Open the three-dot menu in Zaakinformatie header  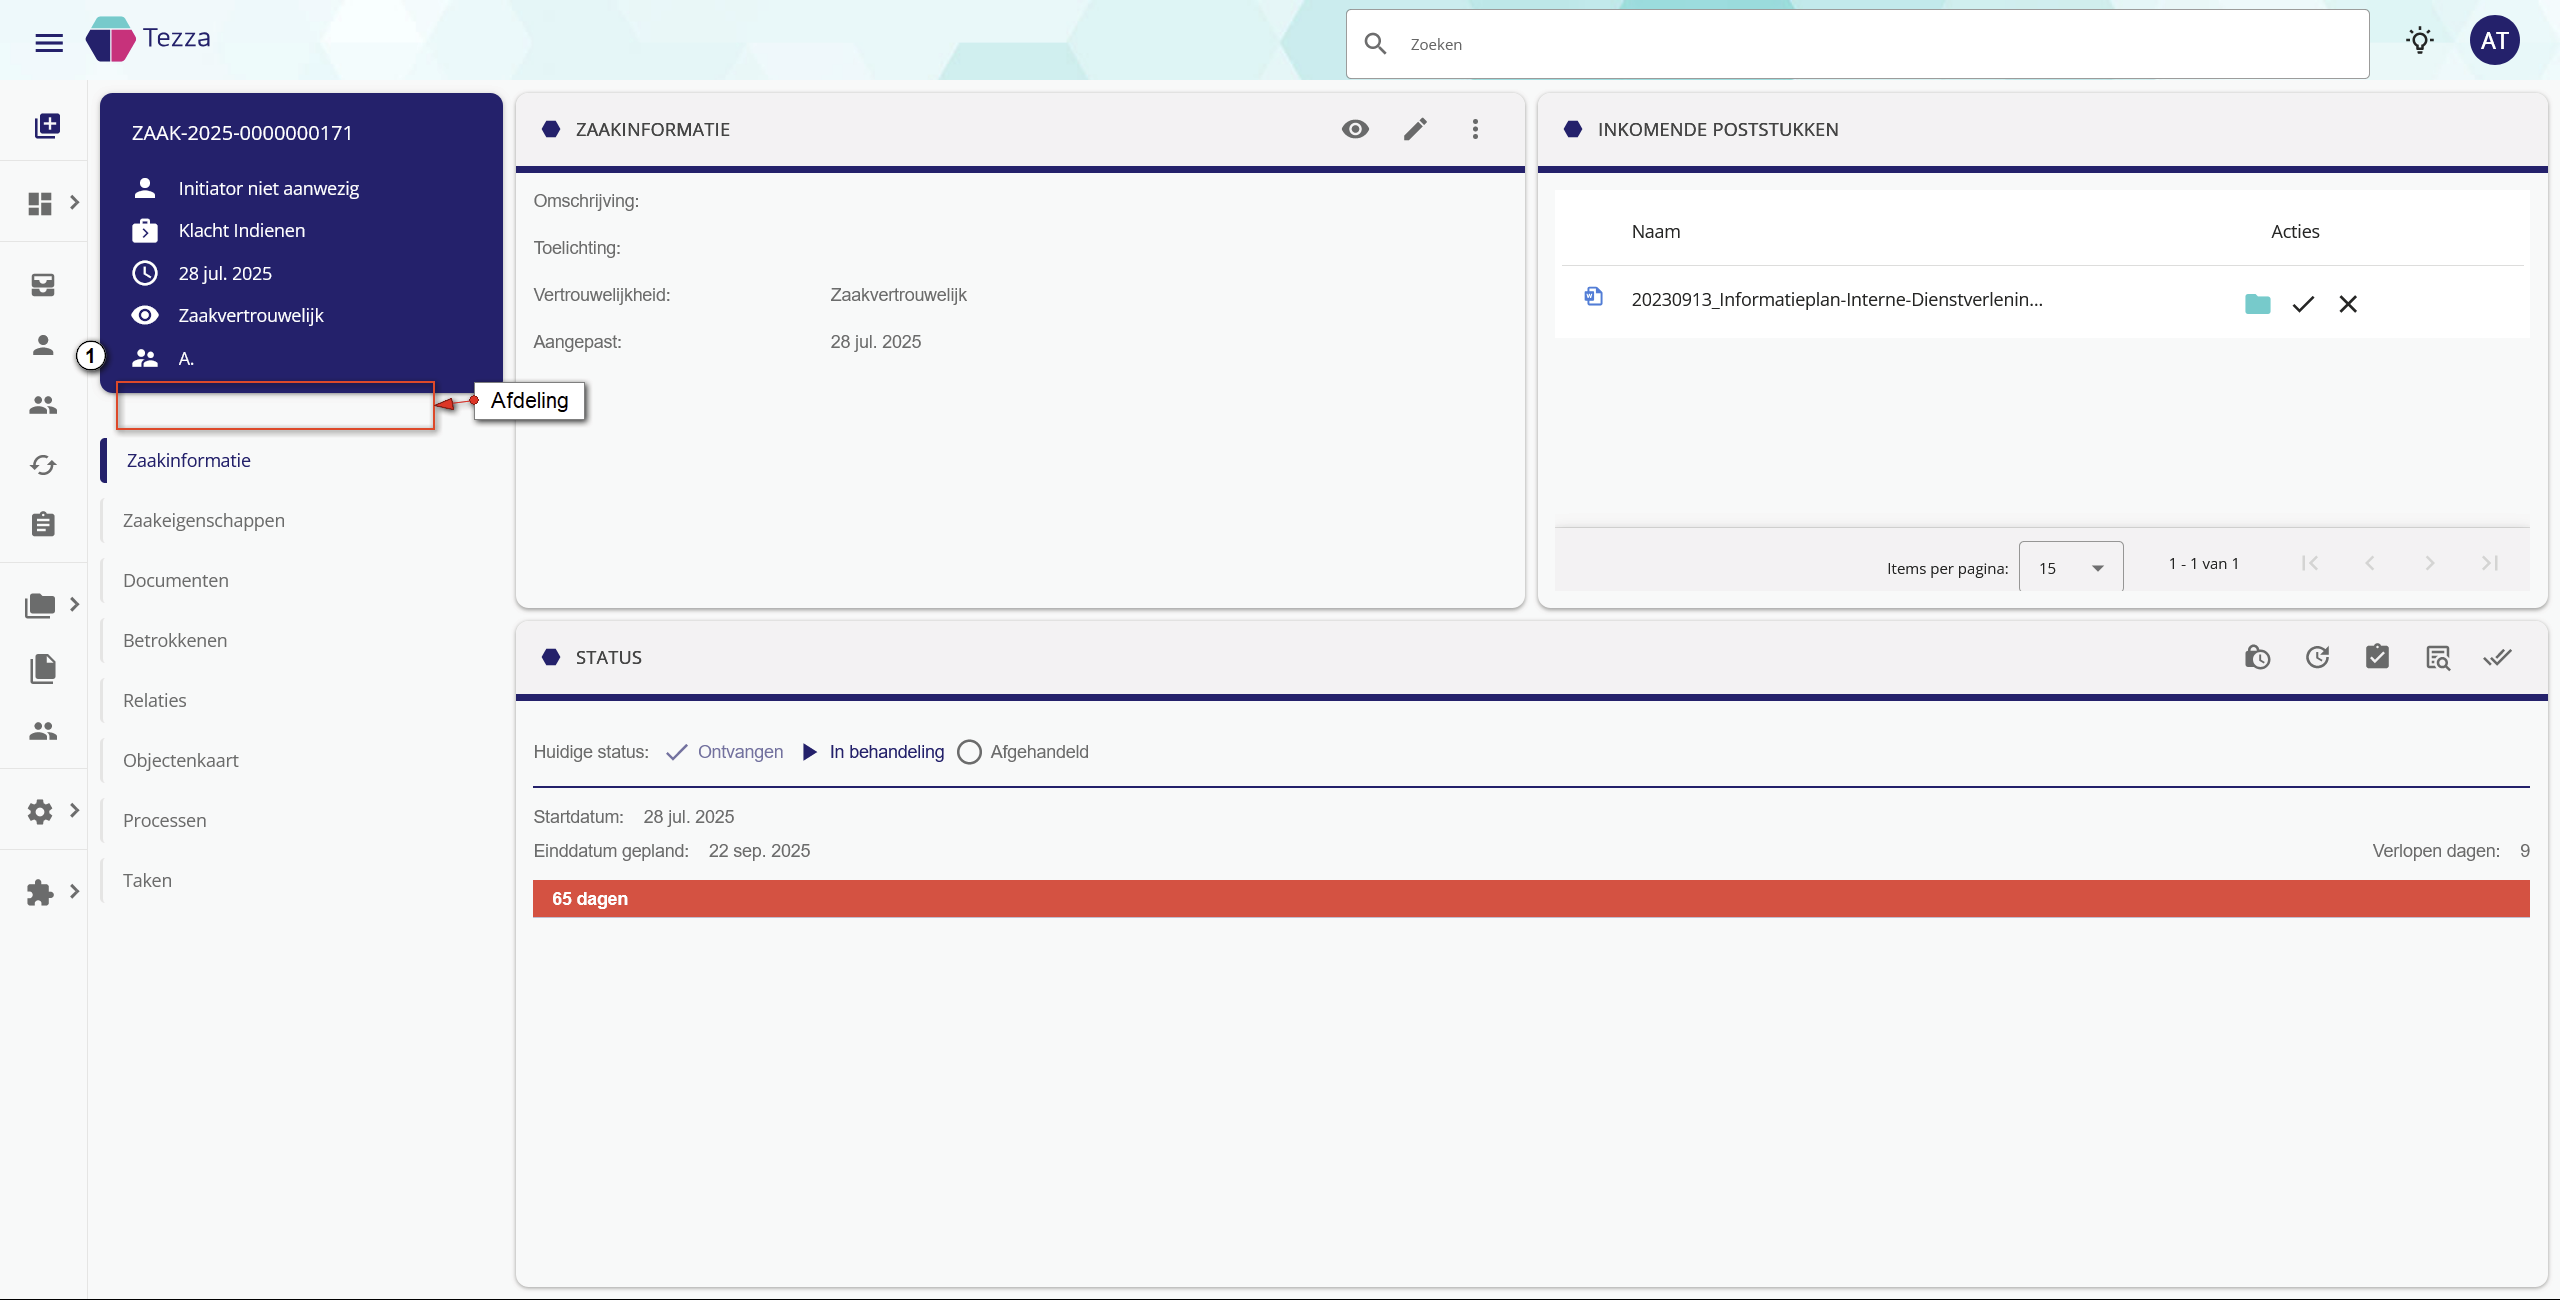pyautogui.click(x=1475, y=129)
